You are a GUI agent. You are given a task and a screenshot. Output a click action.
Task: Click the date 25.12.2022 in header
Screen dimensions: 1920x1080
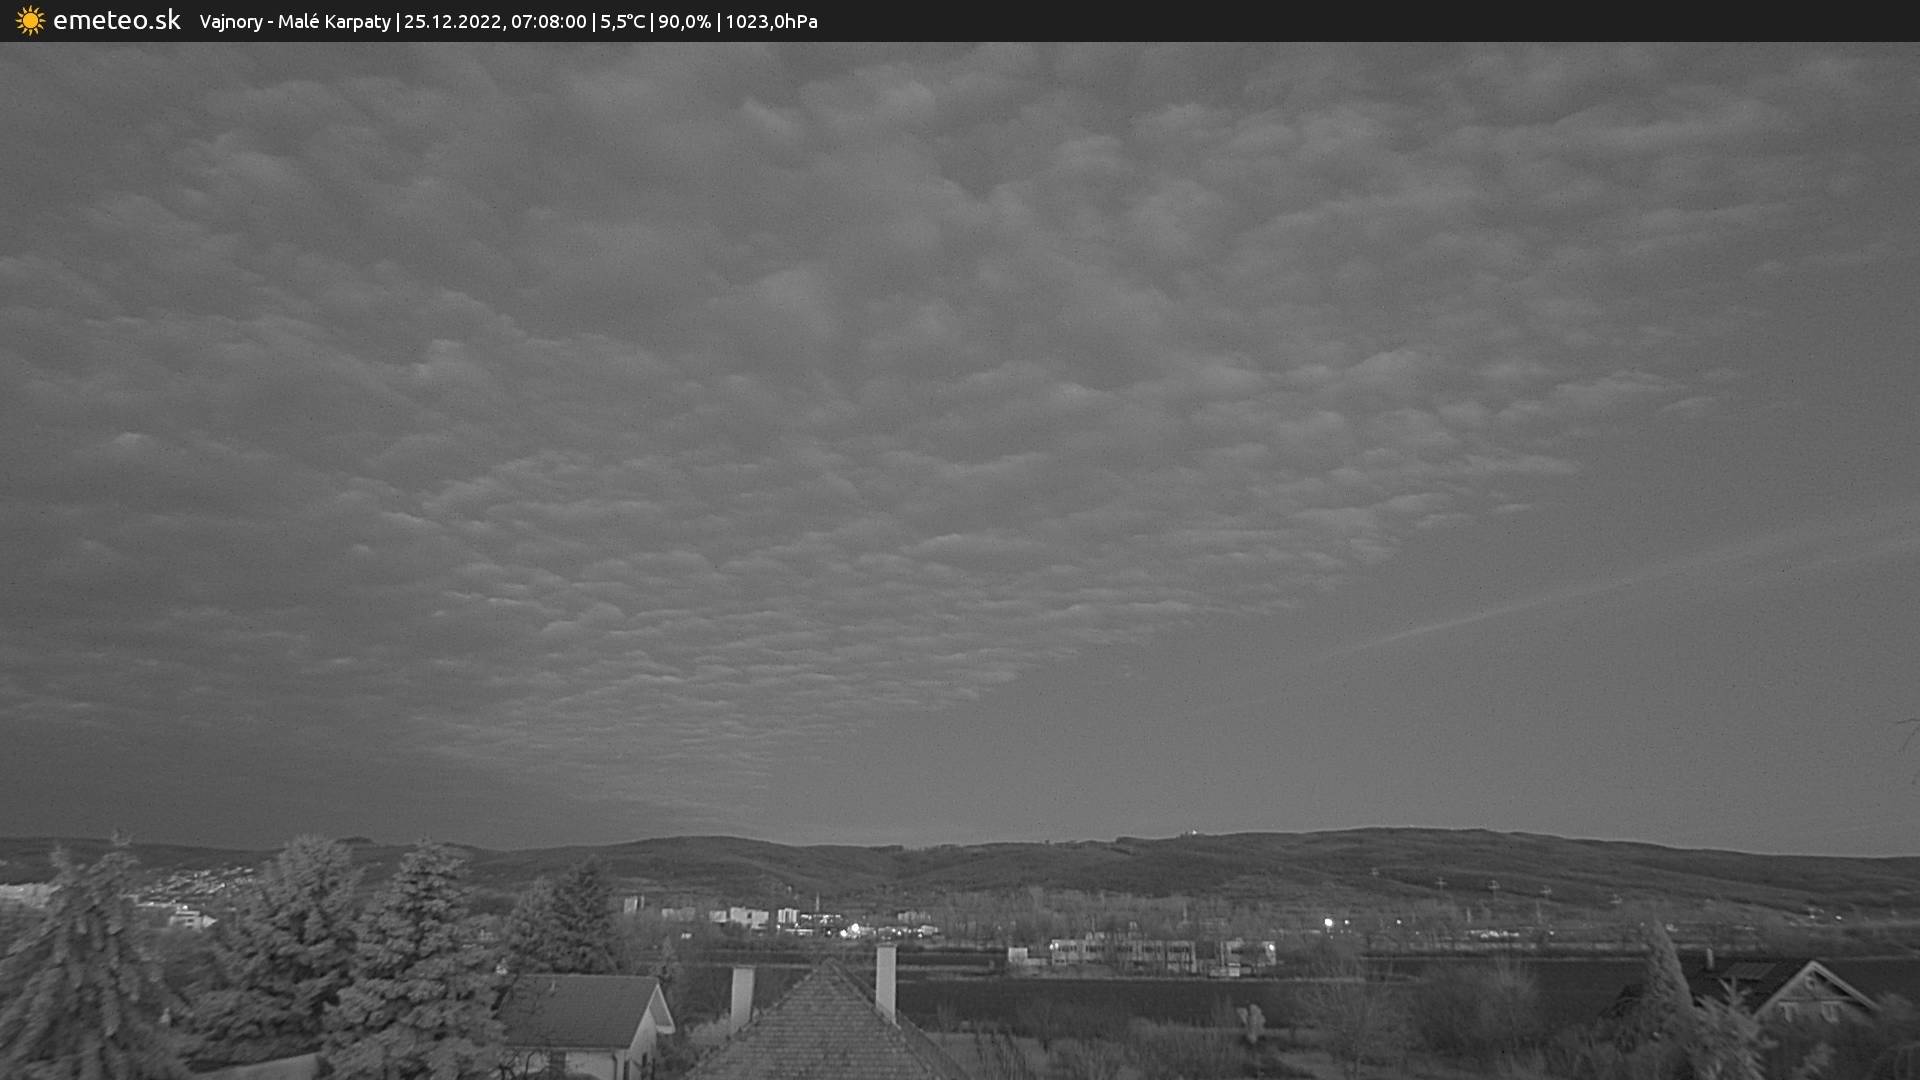click(x=452, y=22)
